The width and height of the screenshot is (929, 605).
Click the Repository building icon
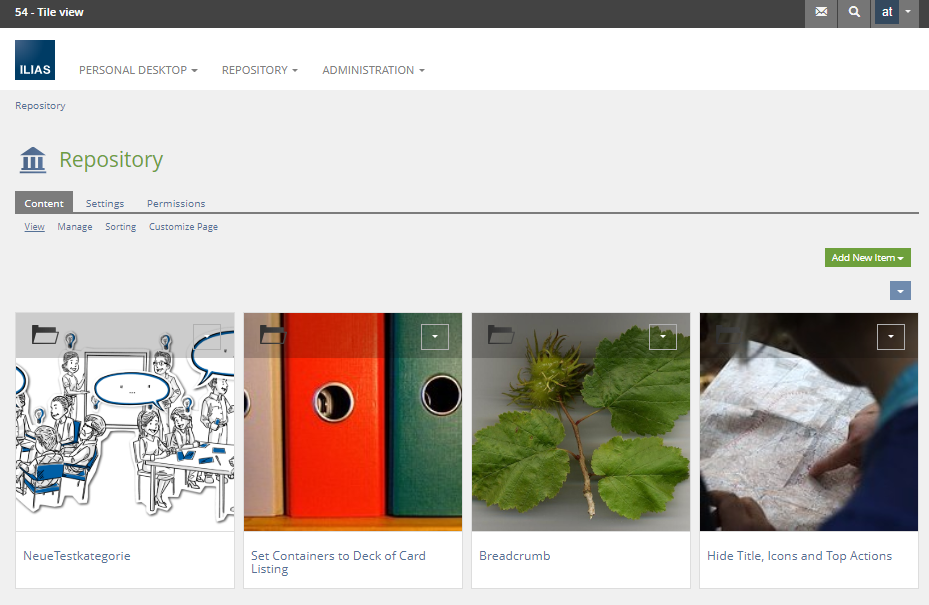point(33,160)
